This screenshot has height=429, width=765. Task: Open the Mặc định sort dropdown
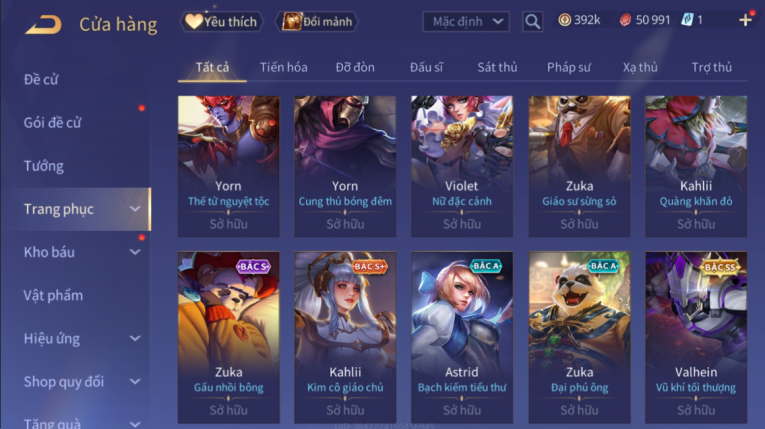pyautogui.click(x=466, y=21)
